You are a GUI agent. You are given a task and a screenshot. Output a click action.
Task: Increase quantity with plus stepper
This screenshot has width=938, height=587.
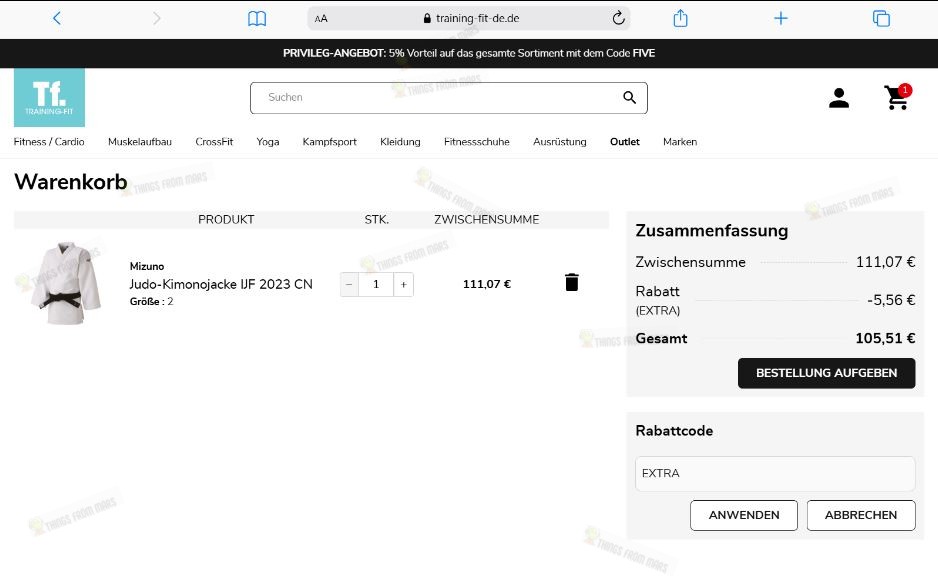(x=403, y=284)
